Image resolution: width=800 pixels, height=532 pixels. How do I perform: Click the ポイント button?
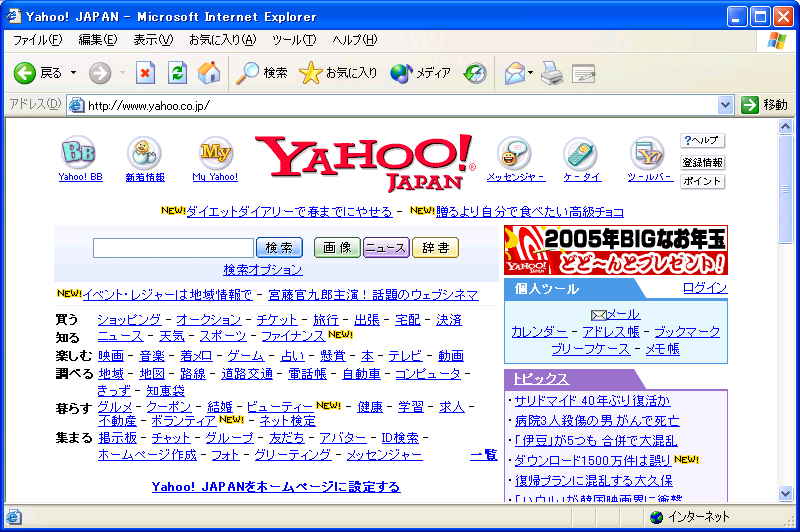702,181
